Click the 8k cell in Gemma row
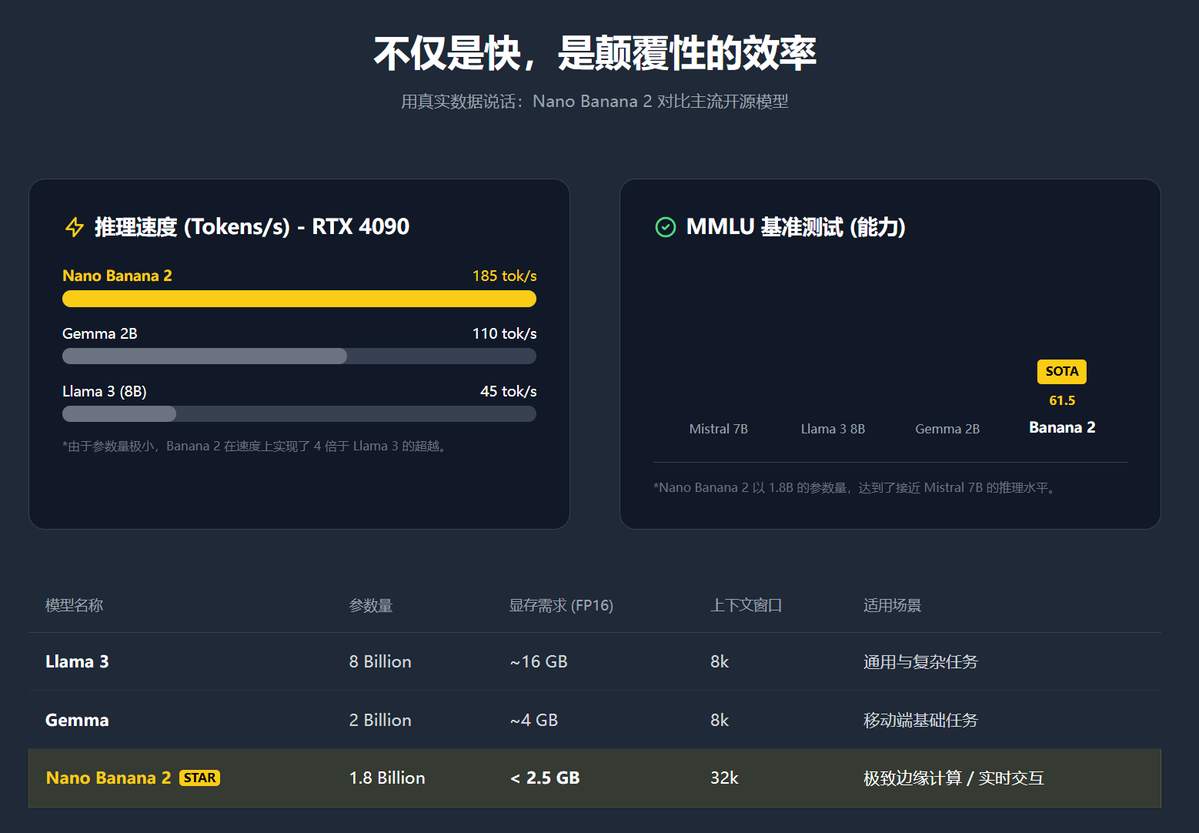 [x=720, y=721]
